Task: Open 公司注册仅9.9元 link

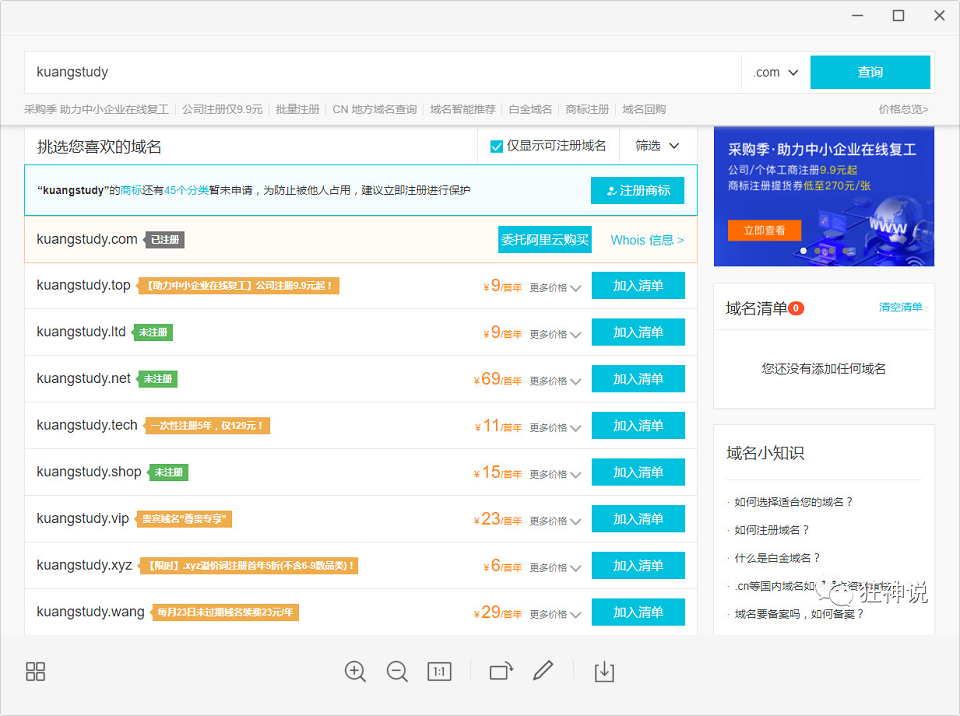Action: 222,110
